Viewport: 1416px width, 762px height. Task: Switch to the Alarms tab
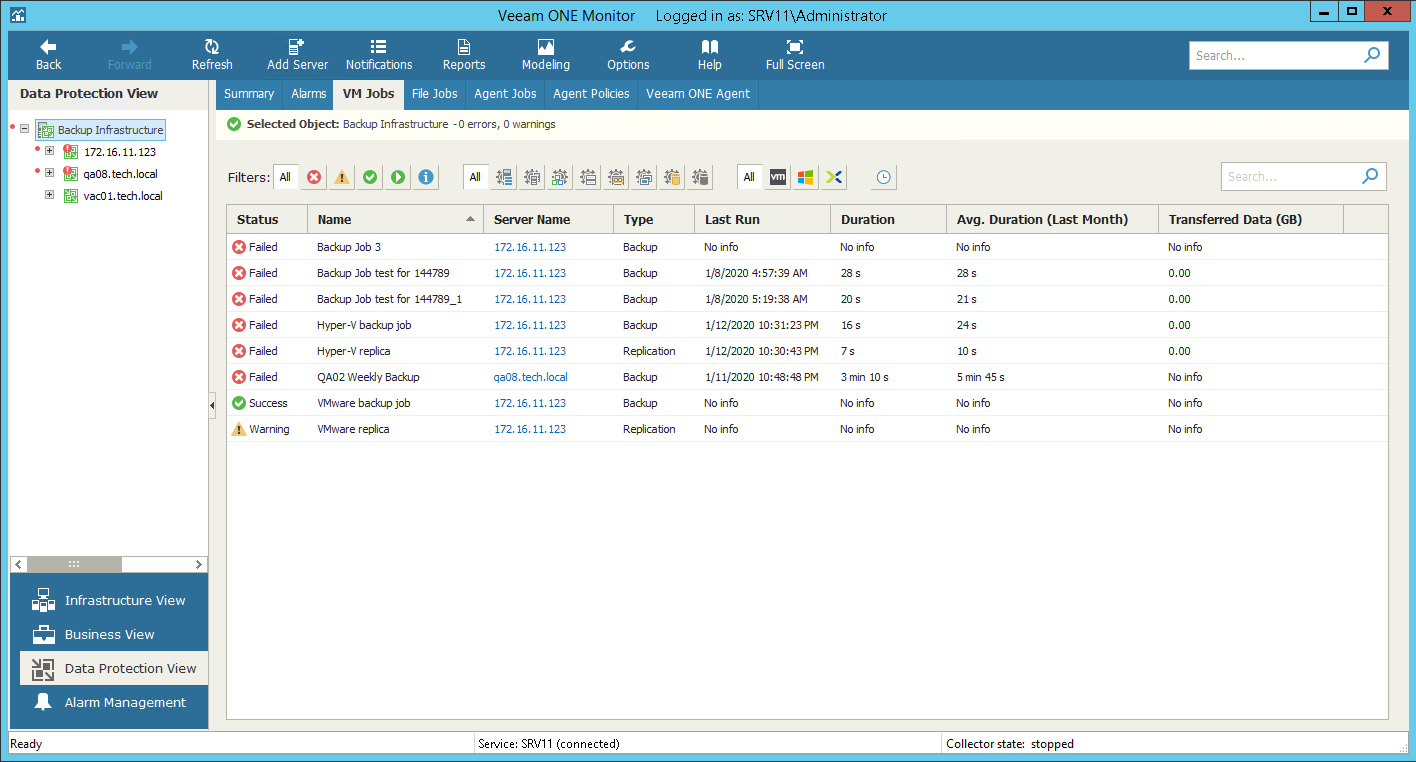pos(308,94)
